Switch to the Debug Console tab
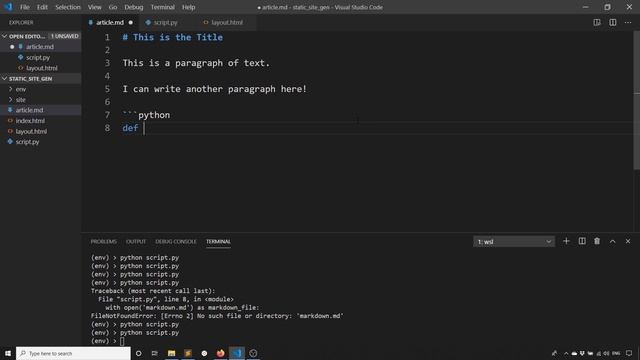Image resolution: width=640 pixels, height=360 pixels. point(176,242)
